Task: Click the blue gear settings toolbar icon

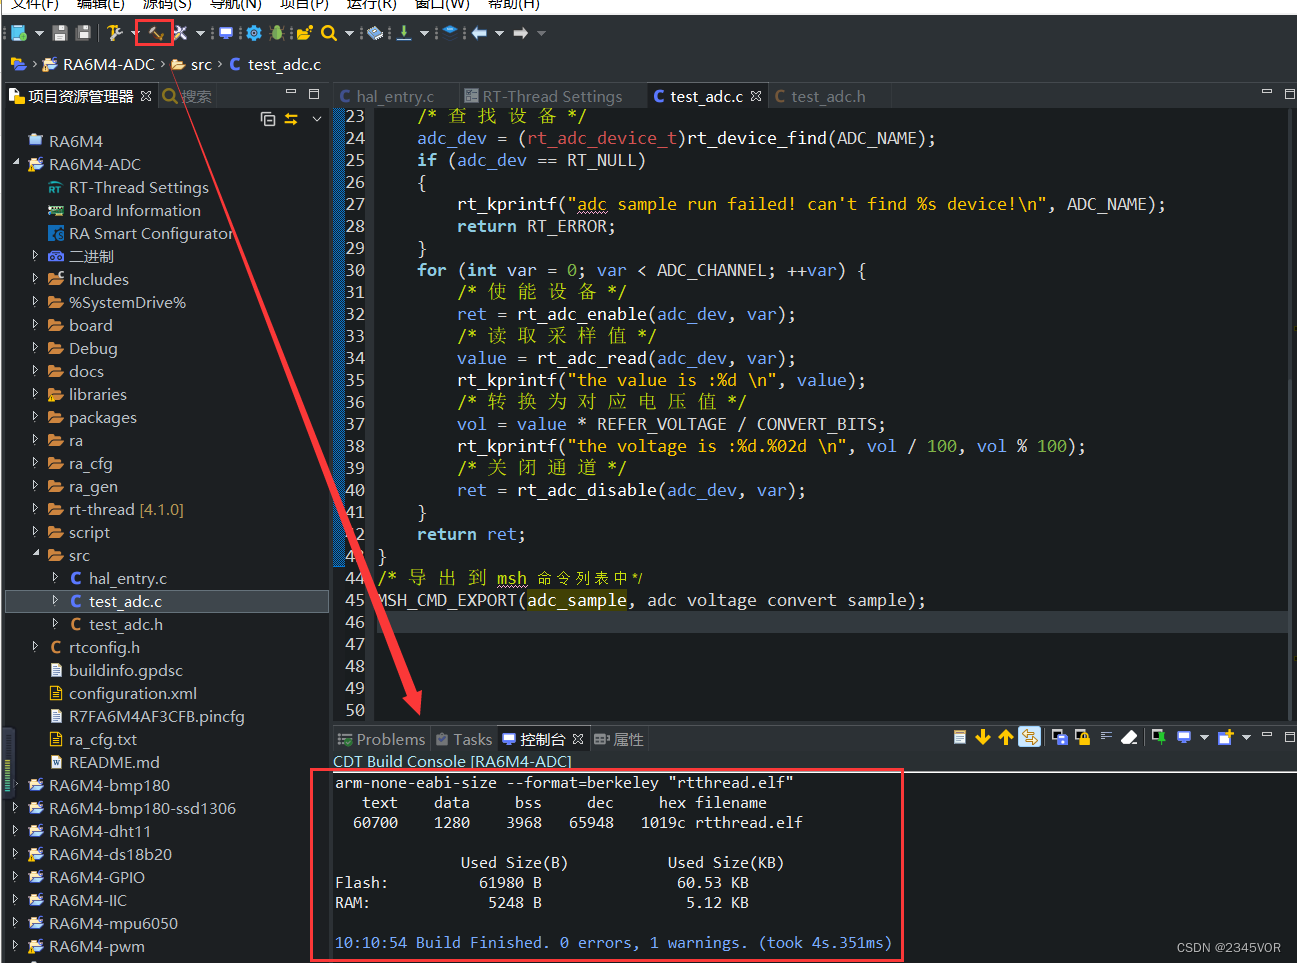Action: (x=254, y=33)
